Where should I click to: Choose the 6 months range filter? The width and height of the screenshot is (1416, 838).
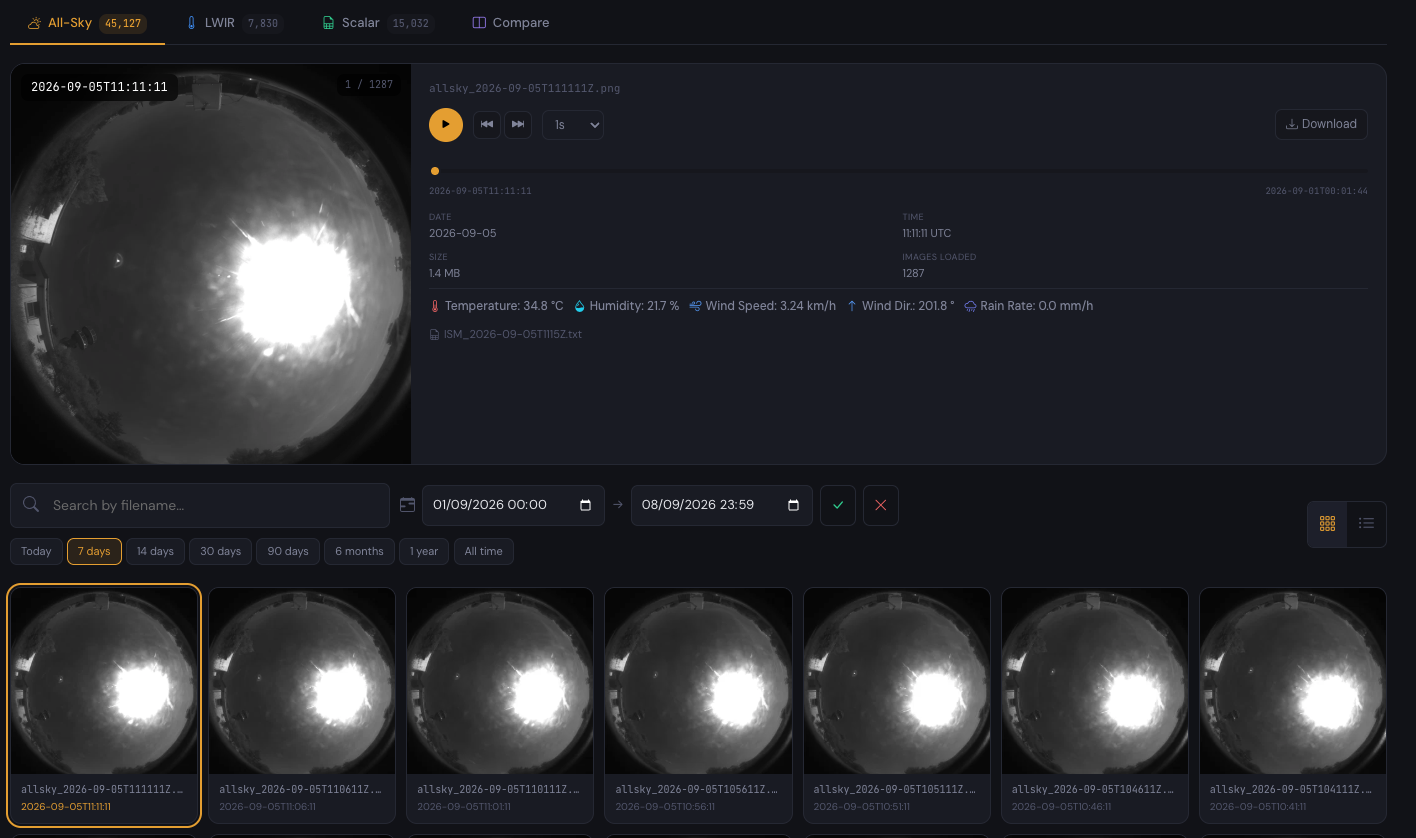(359, 551)
